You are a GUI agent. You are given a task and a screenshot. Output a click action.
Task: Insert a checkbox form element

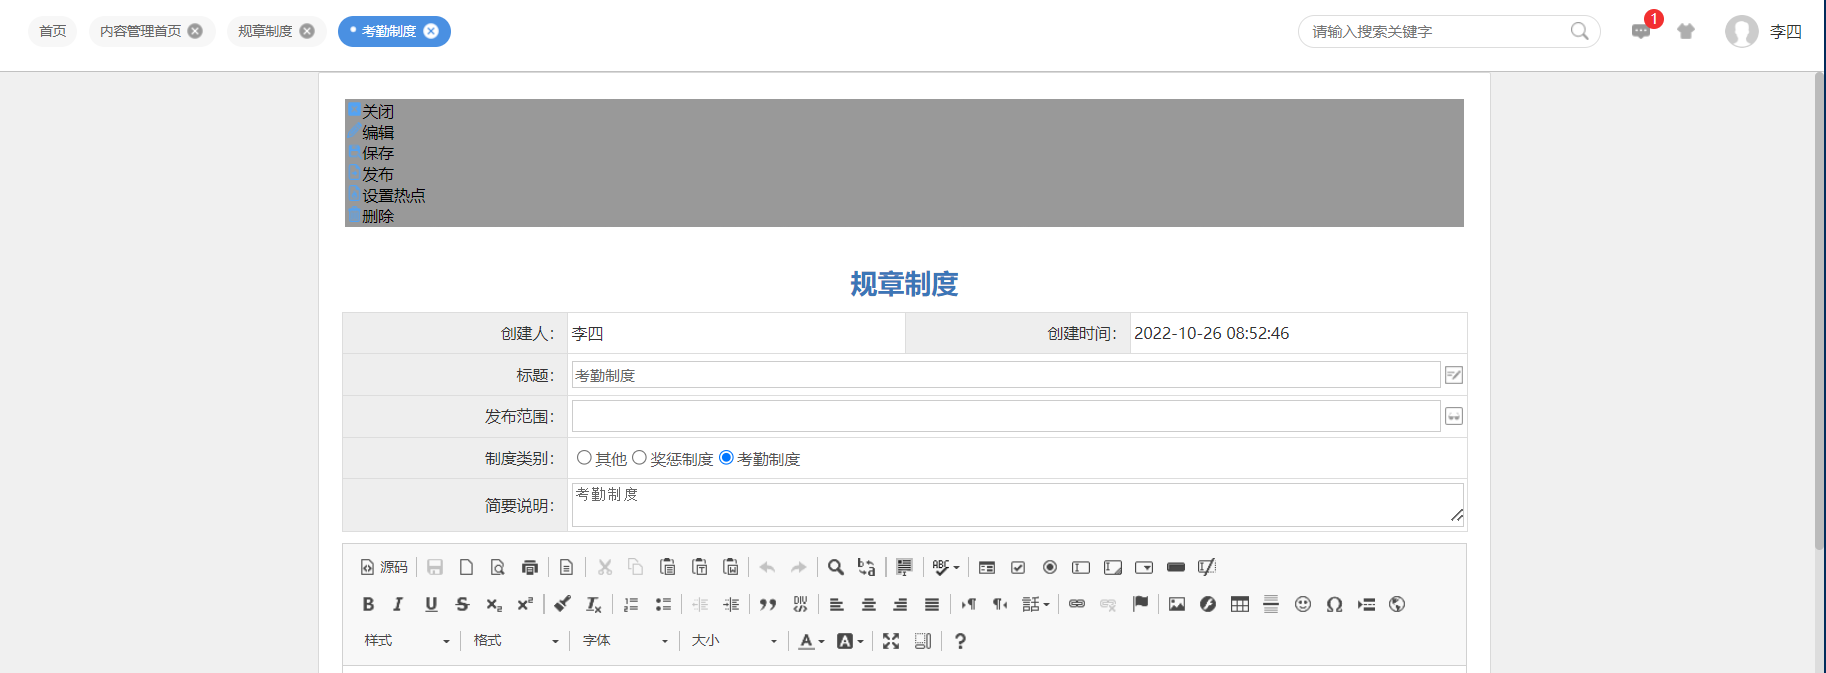[x=1018, y=567]
